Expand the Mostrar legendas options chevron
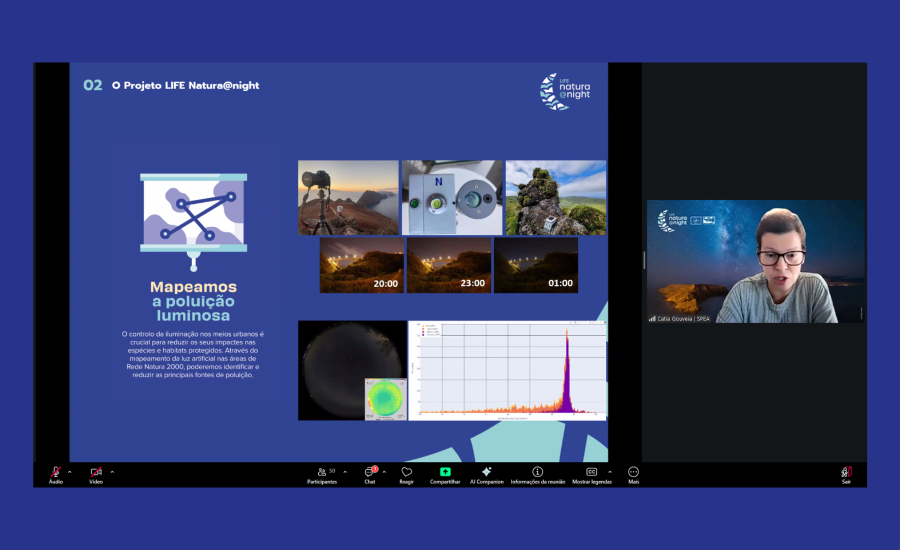Image resolution: width=900 pixels, height=550 pixels. 610,472
